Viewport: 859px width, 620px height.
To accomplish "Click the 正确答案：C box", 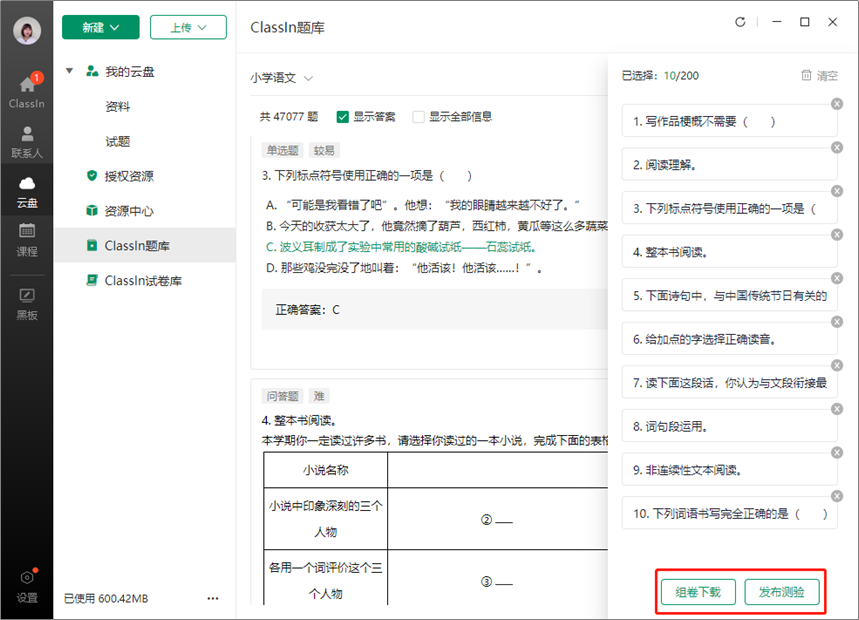I will (x=434, y=309).
